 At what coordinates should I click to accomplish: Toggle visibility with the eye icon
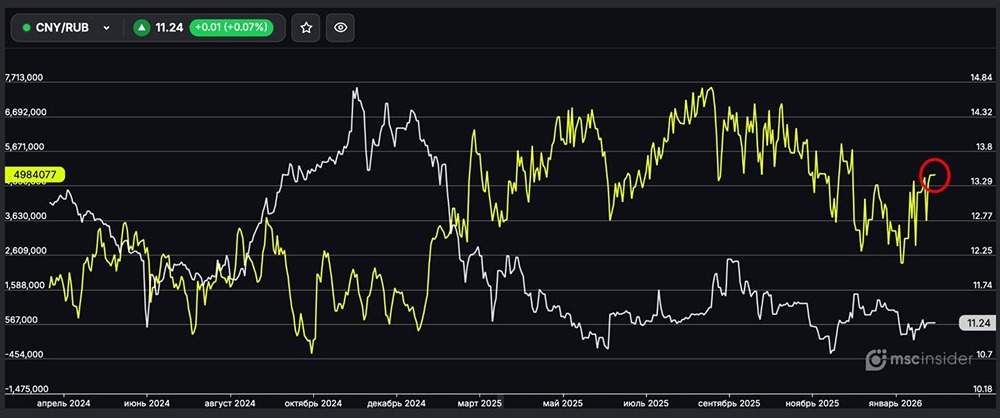pos(341,27)
